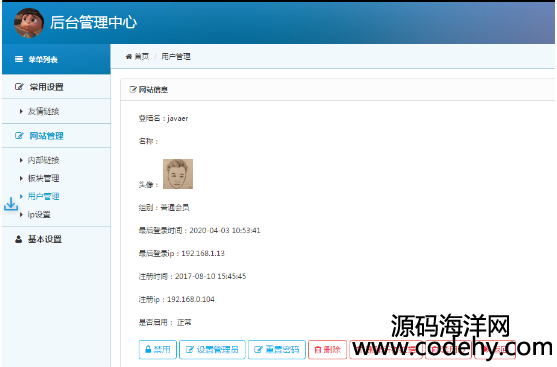The width and height of the screenshot is (557, 367).
Task: Collapse the 网站管理 sidebar section
Action: pos(56,136)
